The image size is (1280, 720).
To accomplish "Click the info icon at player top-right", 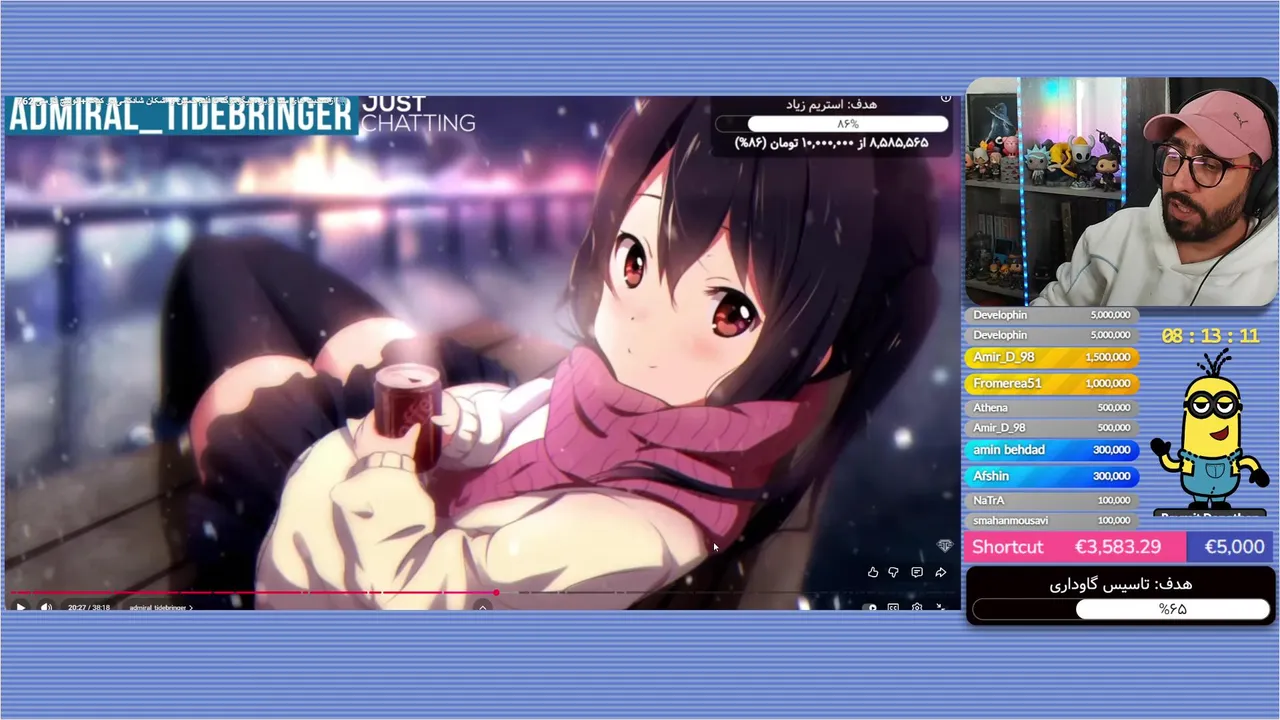I will coord(946,98).
